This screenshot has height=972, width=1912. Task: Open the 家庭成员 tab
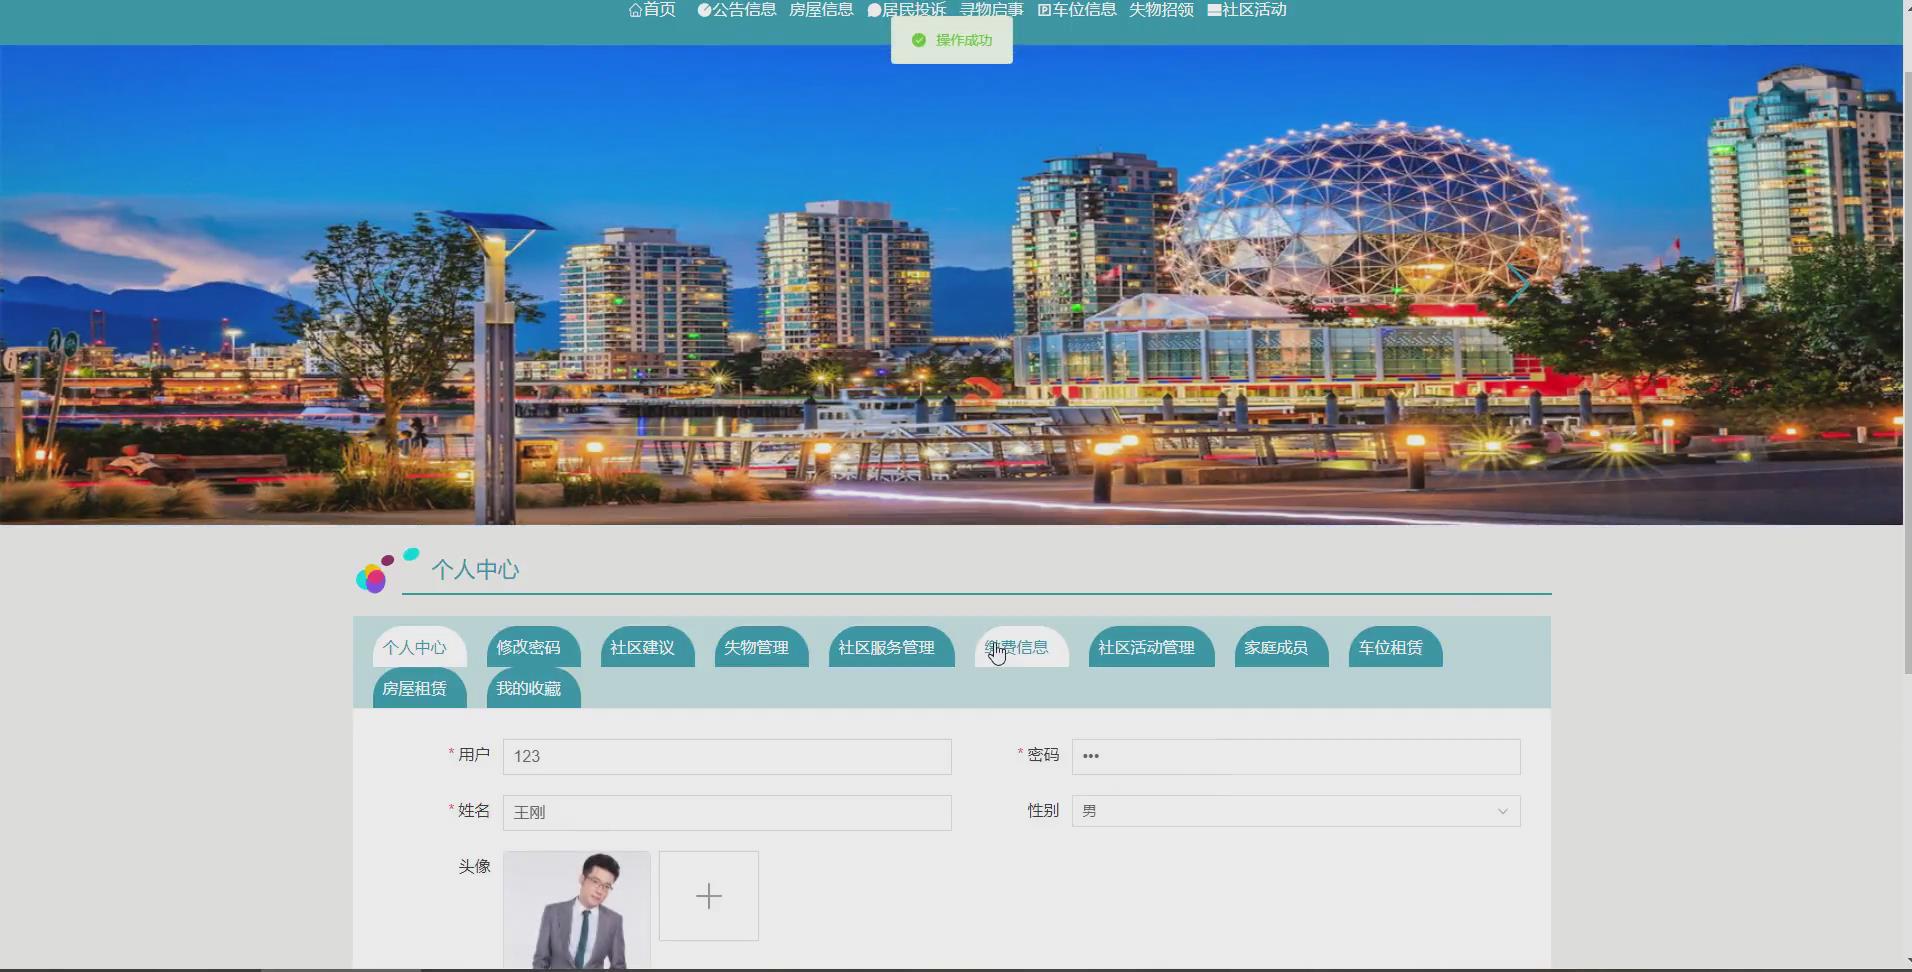click(x=1281, y=647)
